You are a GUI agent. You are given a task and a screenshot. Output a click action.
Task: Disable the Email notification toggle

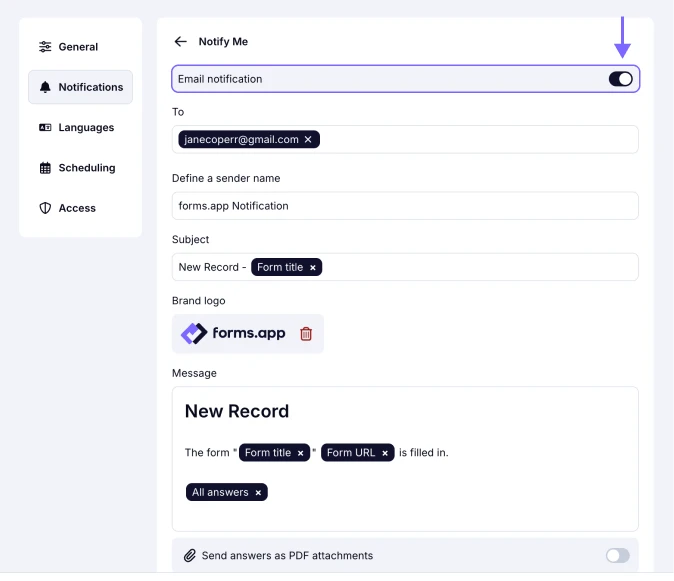click(x=620, y=79)
